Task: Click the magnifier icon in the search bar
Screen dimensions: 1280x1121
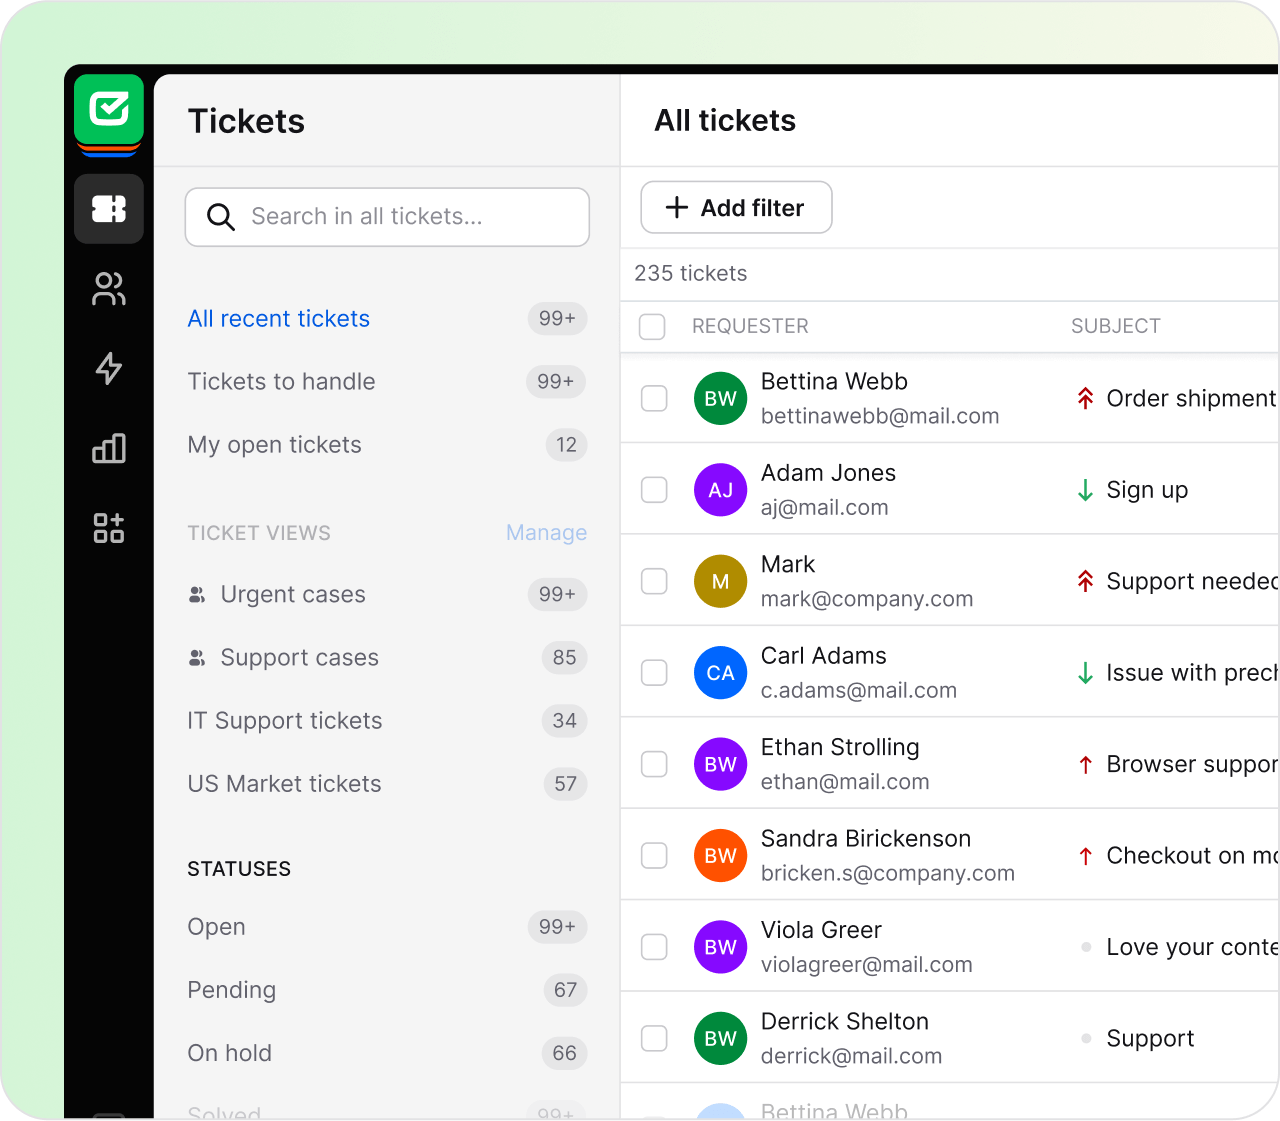Action: tap(220, 216)
